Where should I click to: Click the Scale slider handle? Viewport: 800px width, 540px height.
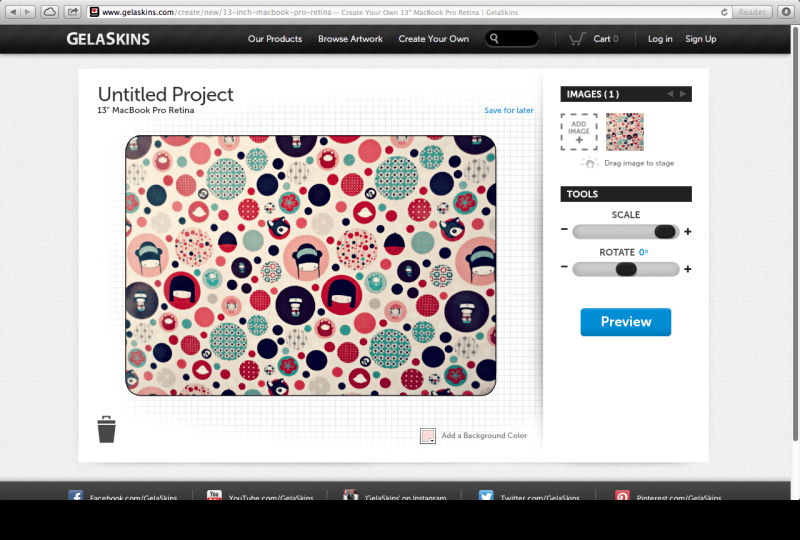pyautogui.click(x=665, y=232)
